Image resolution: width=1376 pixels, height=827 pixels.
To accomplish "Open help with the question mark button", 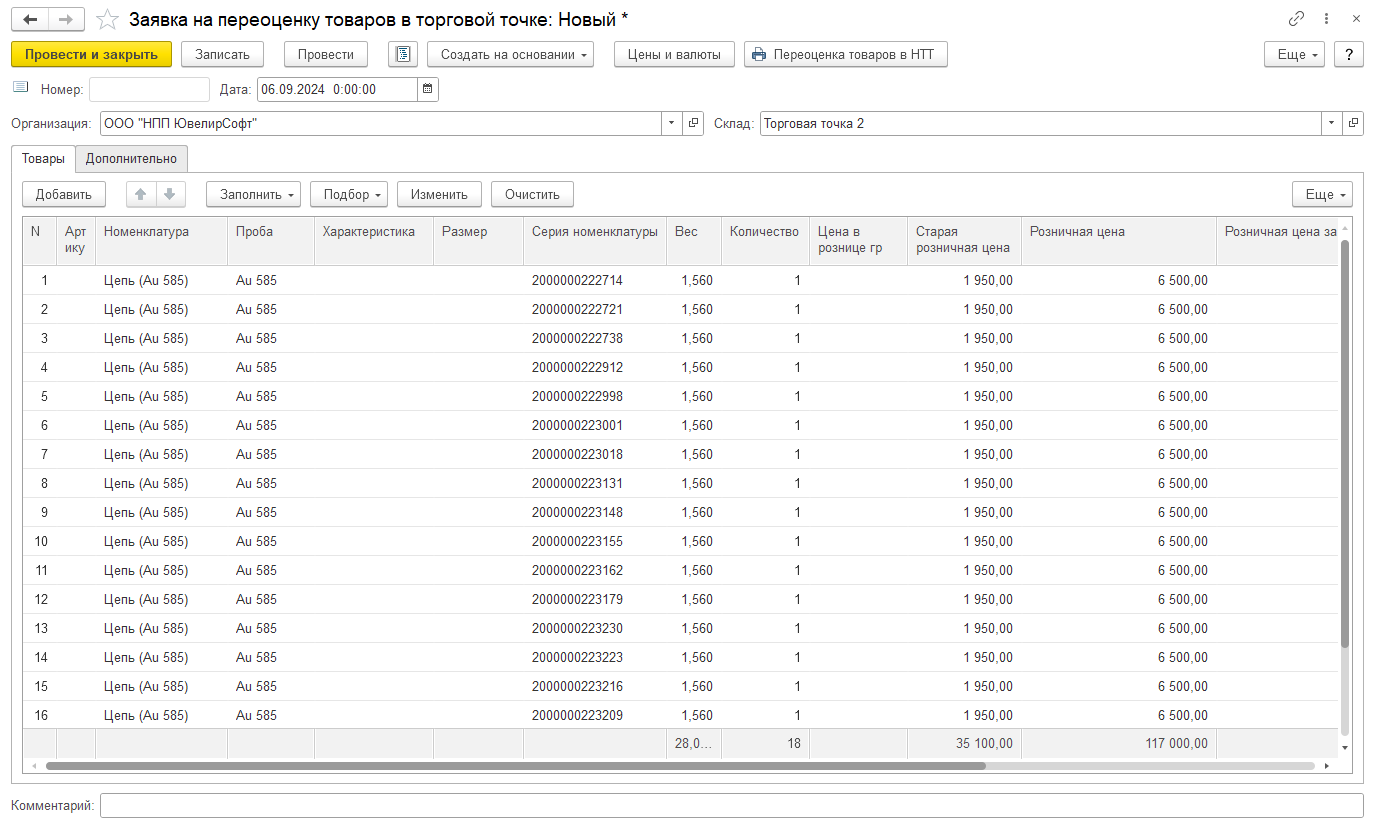I will [x=1349, y=54].
